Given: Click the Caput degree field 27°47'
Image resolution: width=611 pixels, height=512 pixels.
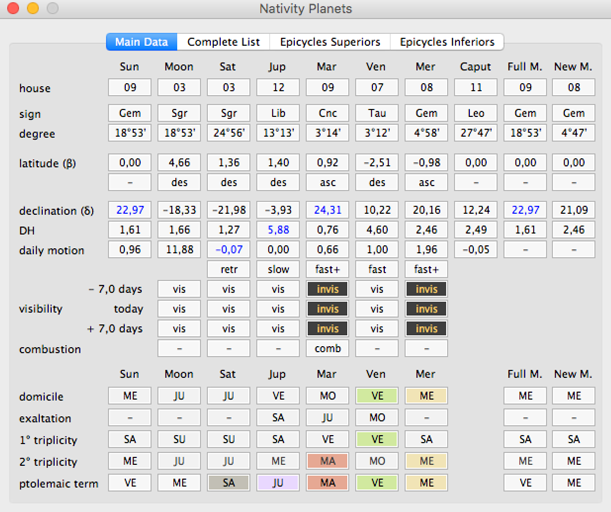Looking at the screenshot, I should click(x=475, y=134).
